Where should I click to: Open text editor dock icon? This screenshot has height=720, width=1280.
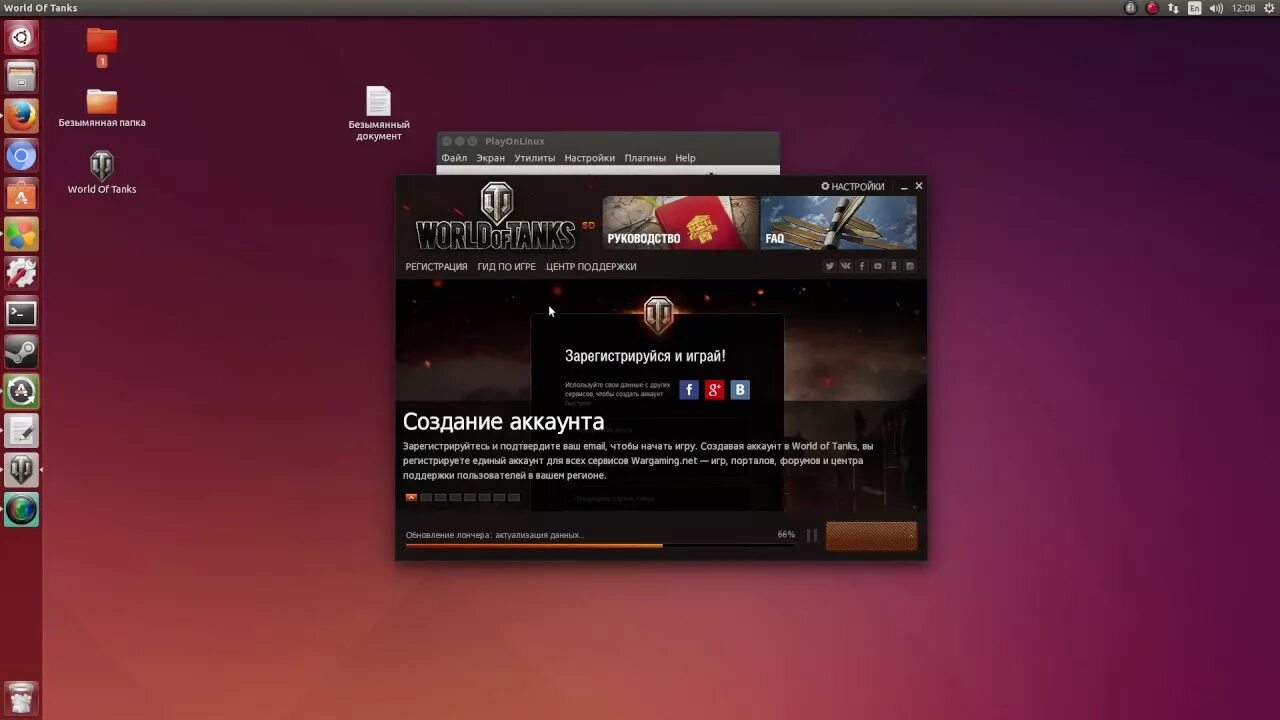(21, 431)
